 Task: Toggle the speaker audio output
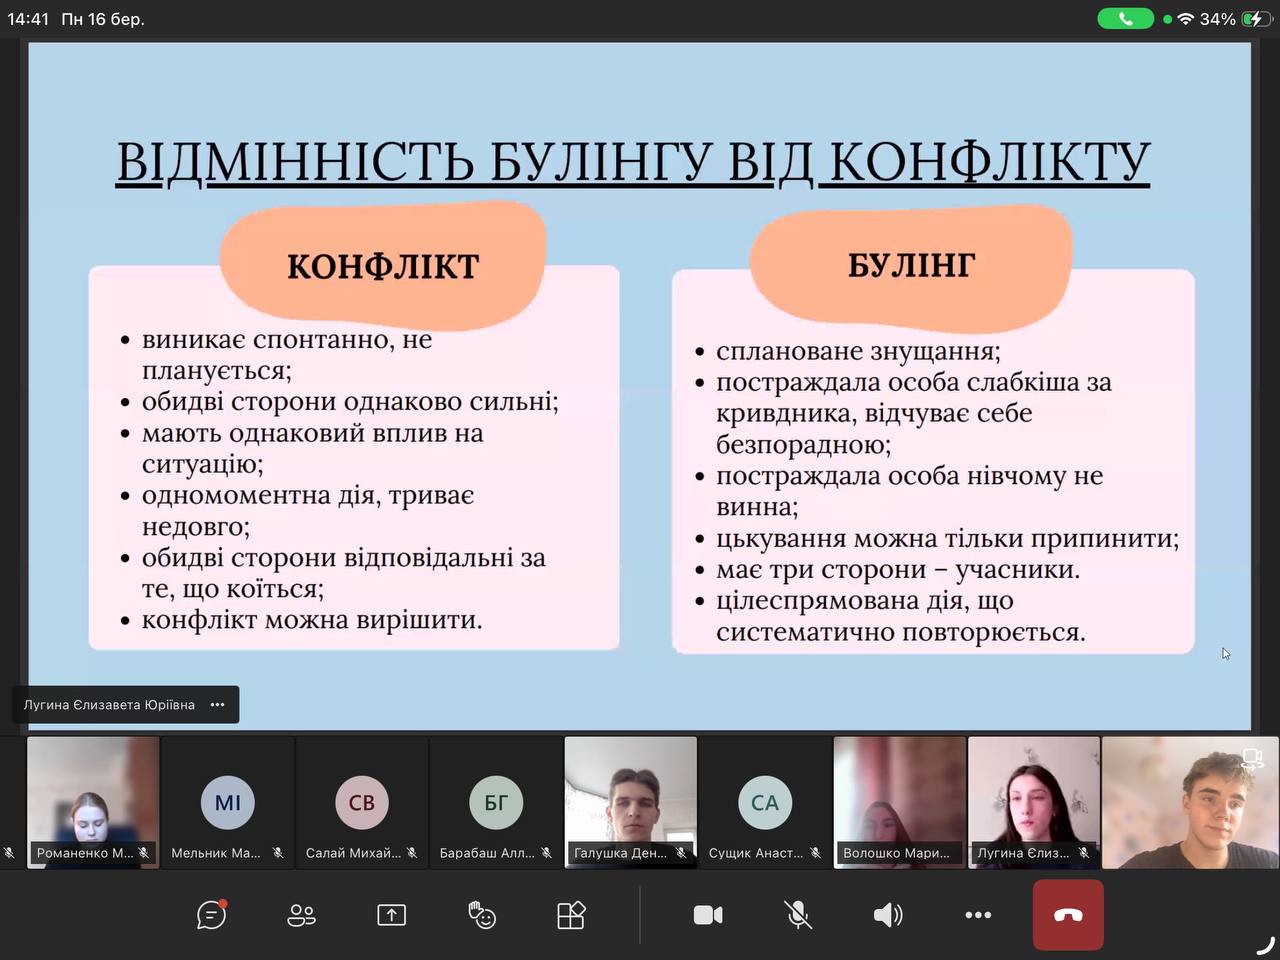tap(887, 915)
